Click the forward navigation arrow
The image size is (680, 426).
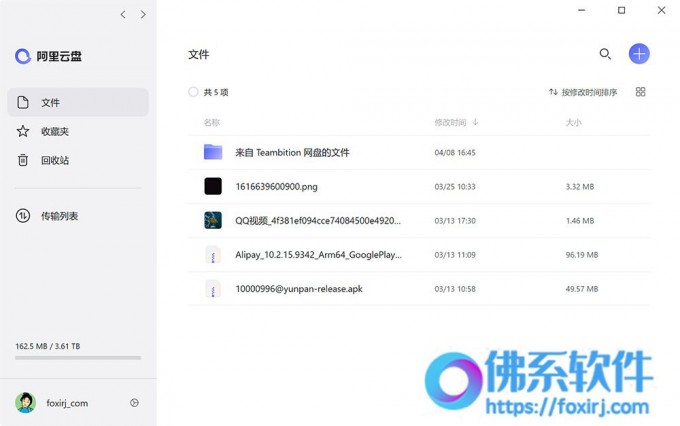click(143, 15)
